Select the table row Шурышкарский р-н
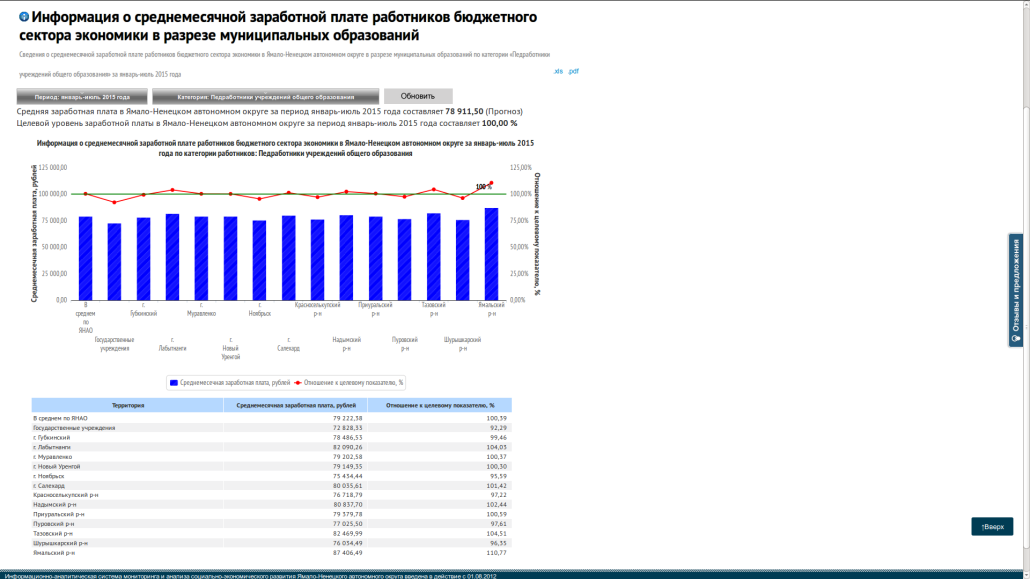The width and height of the screenshot is (1030, 579). coord(271,544)
